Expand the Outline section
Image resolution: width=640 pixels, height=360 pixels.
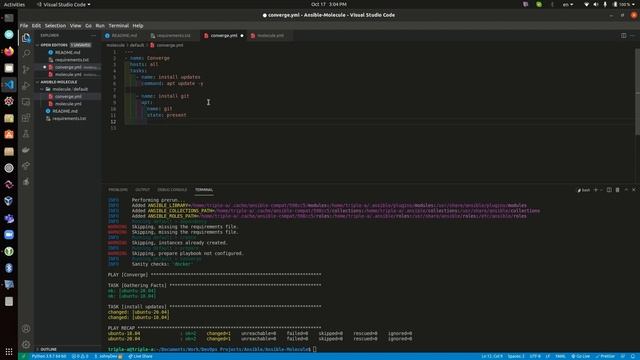point(38,349)
